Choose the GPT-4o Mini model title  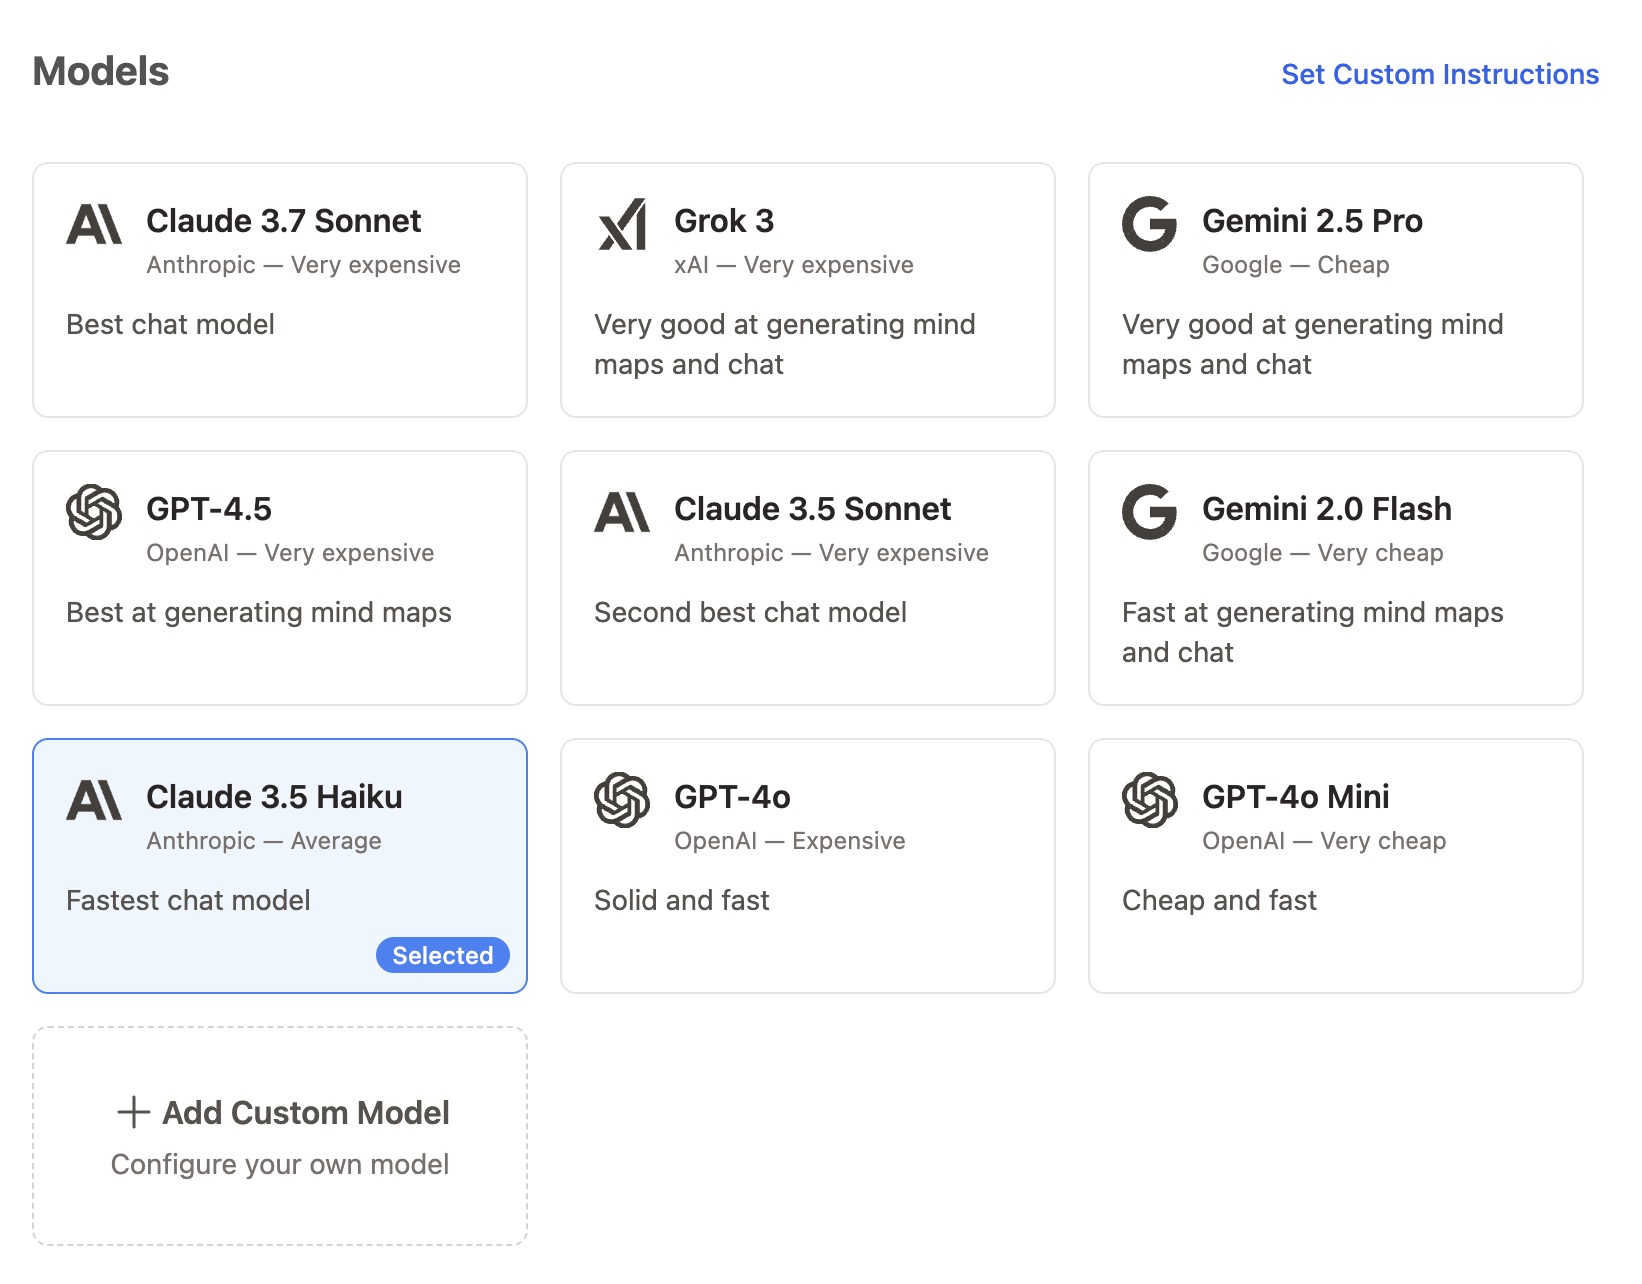1295,797
